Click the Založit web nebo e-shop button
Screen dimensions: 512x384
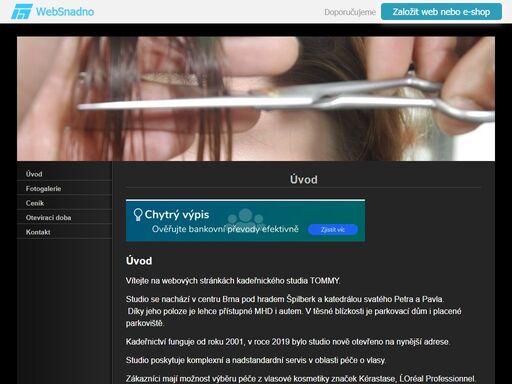[441, 12]
